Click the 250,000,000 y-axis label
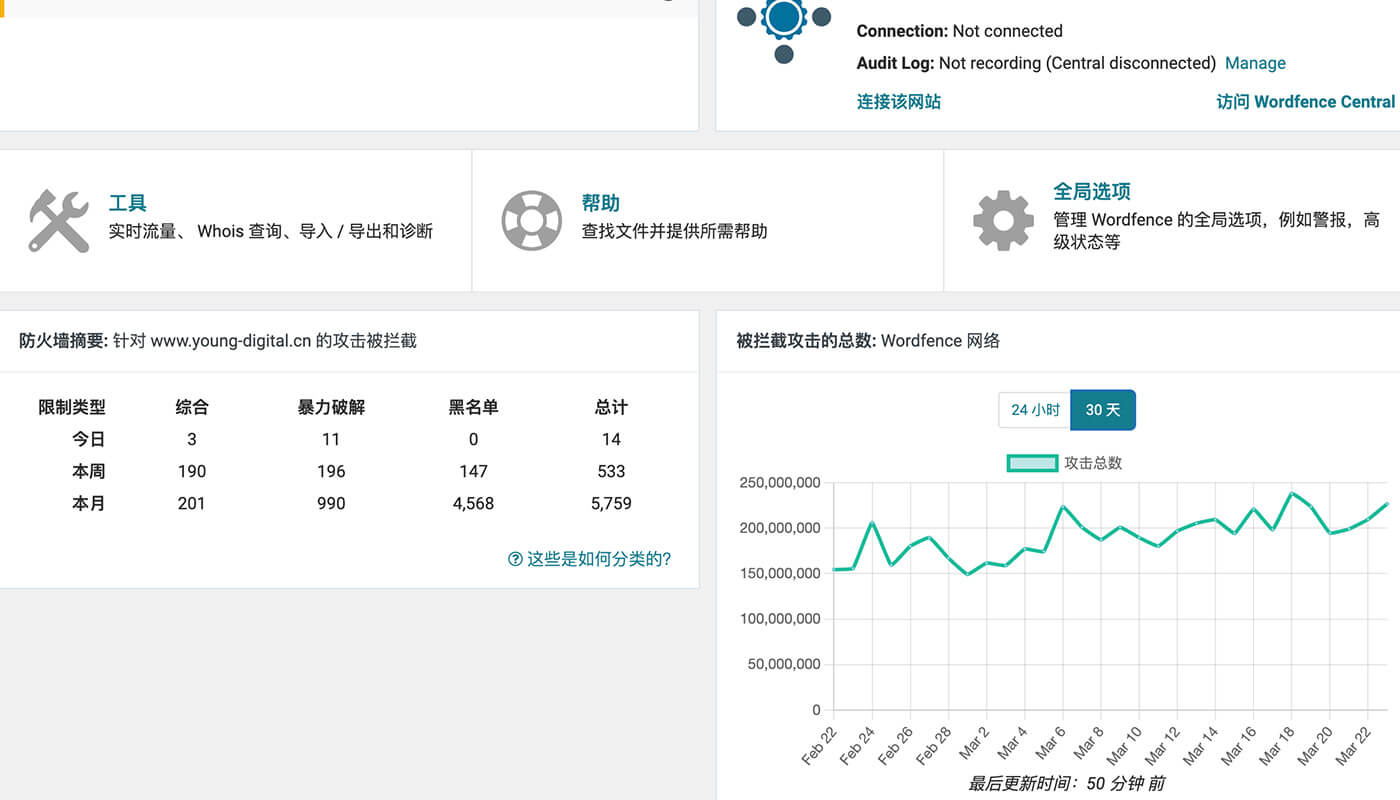Screen dimensions: 1400x800 780,483
